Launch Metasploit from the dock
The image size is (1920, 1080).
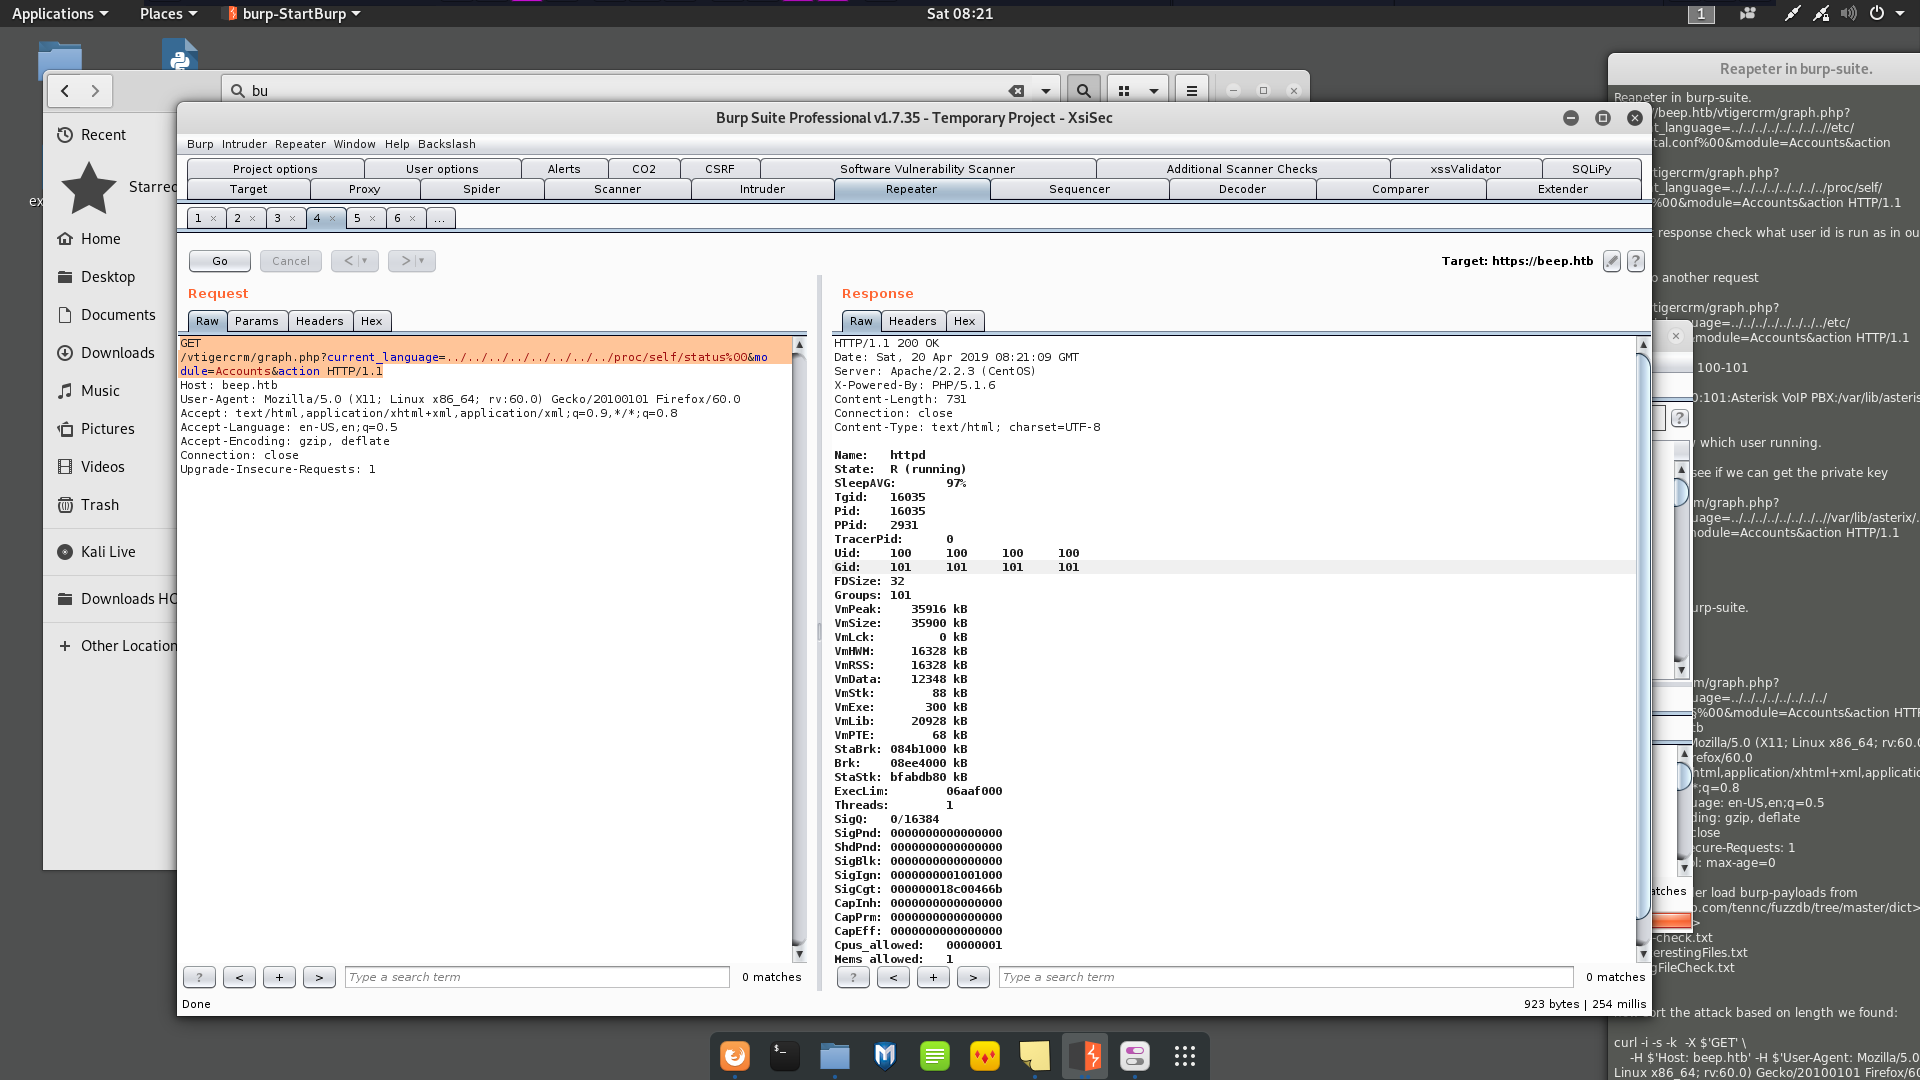[x=885, y=1056]
